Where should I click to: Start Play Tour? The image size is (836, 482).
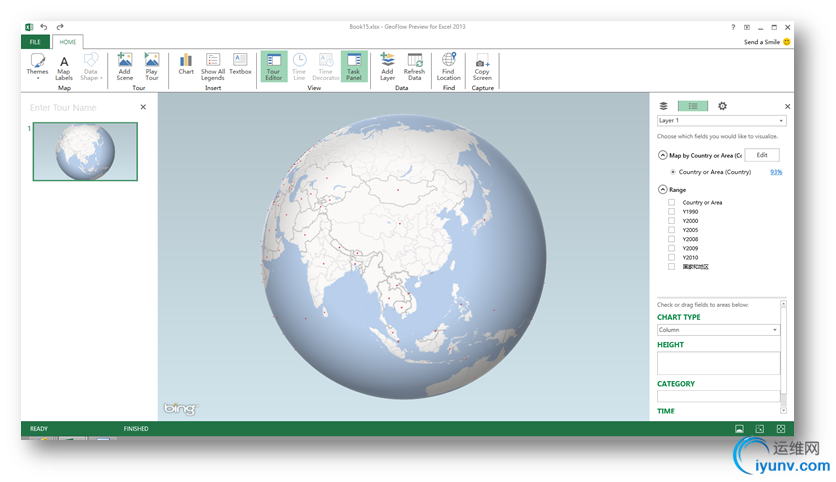(x=152, y=67)
